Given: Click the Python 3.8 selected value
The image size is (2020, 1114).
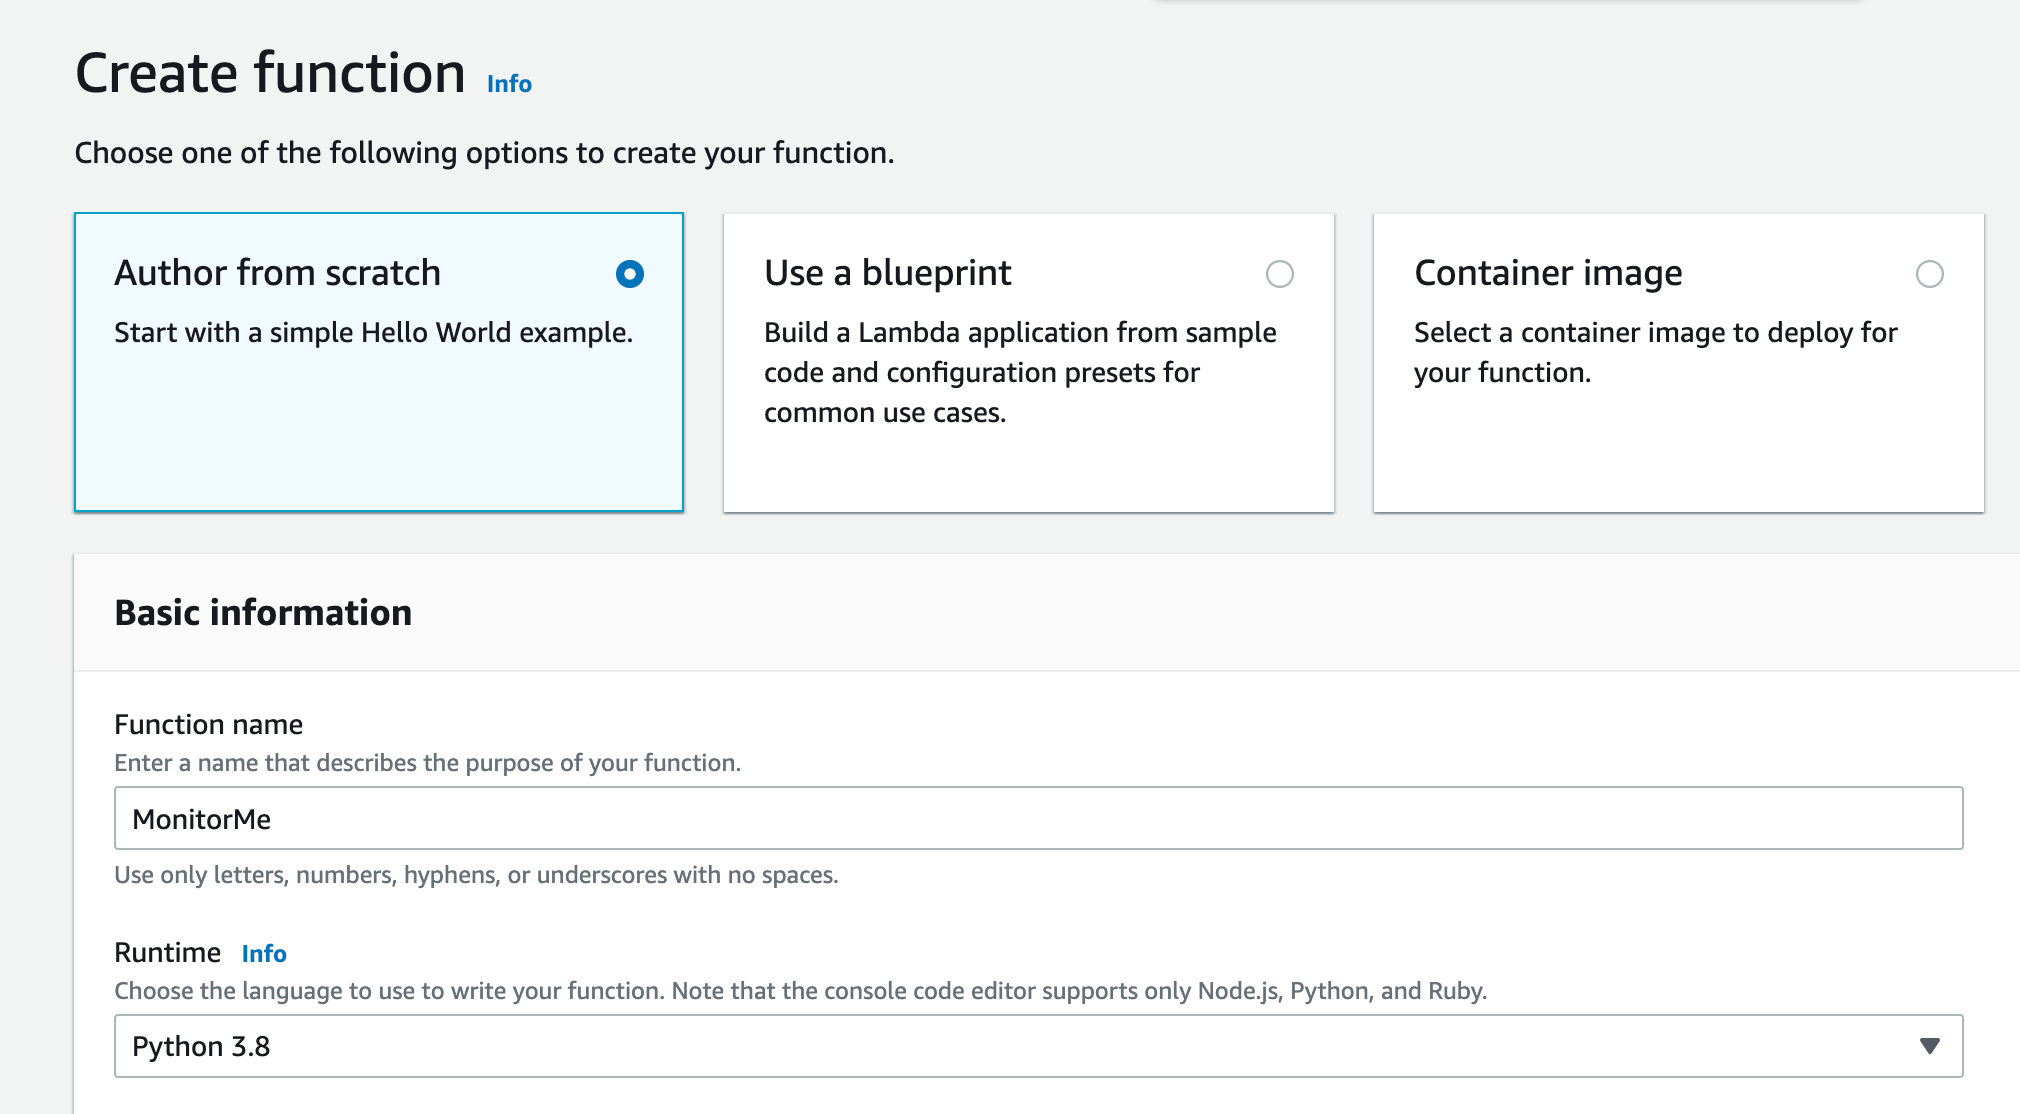Looking at the screenshot, I should click(x=201, y=1047).
